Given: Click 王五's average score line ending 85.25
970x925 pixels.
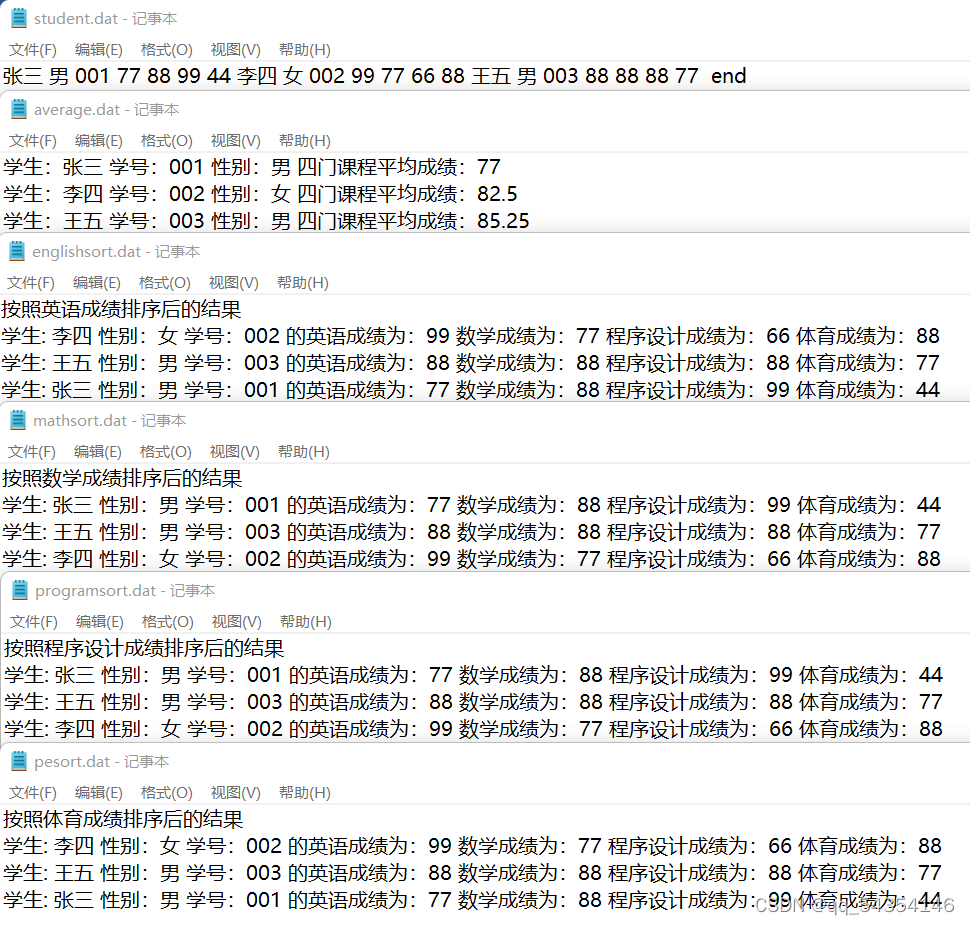Looking at the screenshot, I should pyautogui.click(x=266, y=221).
